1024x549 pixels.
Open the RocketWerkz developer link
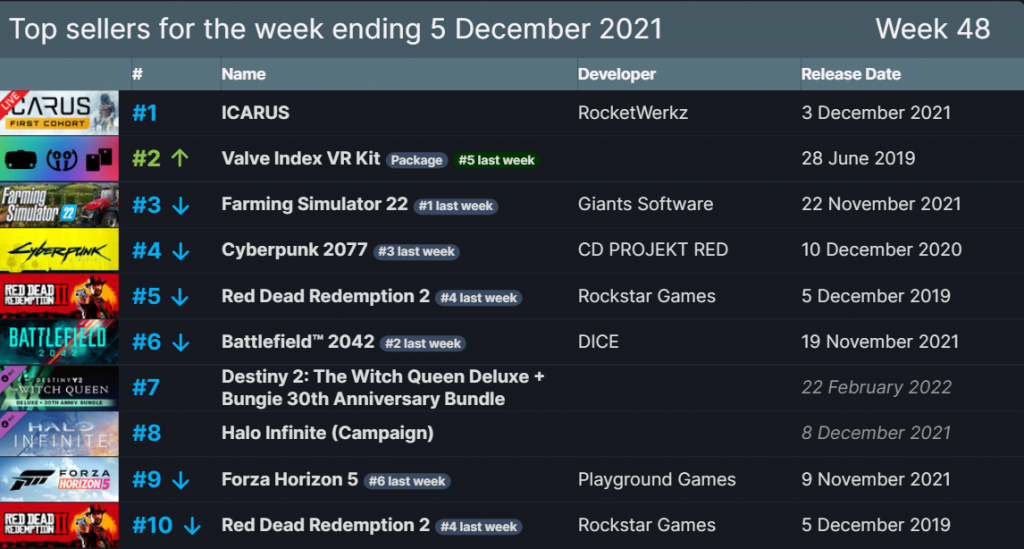(633, 113)
